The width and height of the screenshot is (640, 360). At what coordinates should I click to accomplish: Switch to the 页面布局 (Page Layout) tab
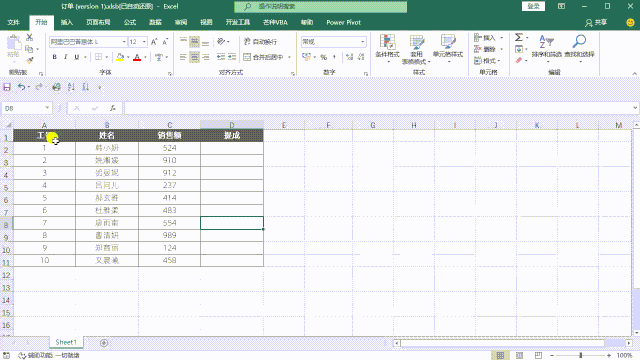pos(98,22)
